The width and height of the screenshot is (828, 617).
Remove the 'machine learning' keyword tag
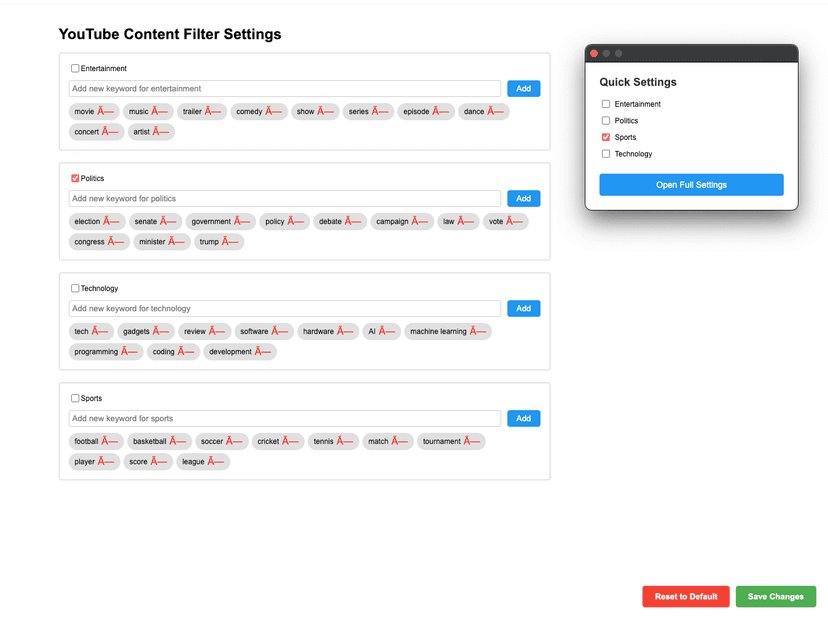(478, 332)
